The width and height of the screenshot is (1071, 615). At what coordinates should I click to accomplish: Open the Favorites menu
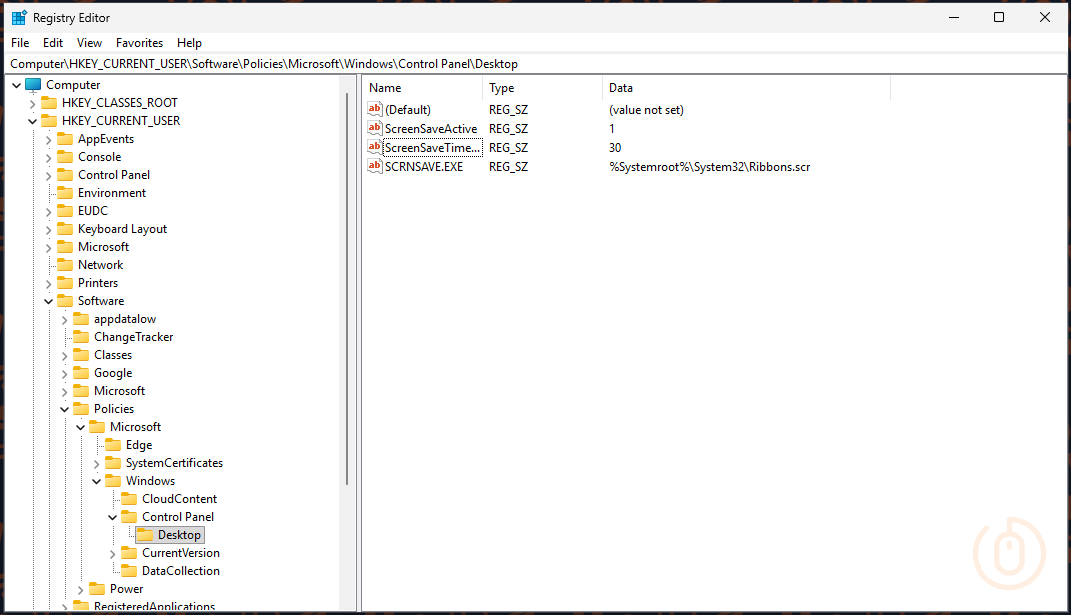[139, 42]
